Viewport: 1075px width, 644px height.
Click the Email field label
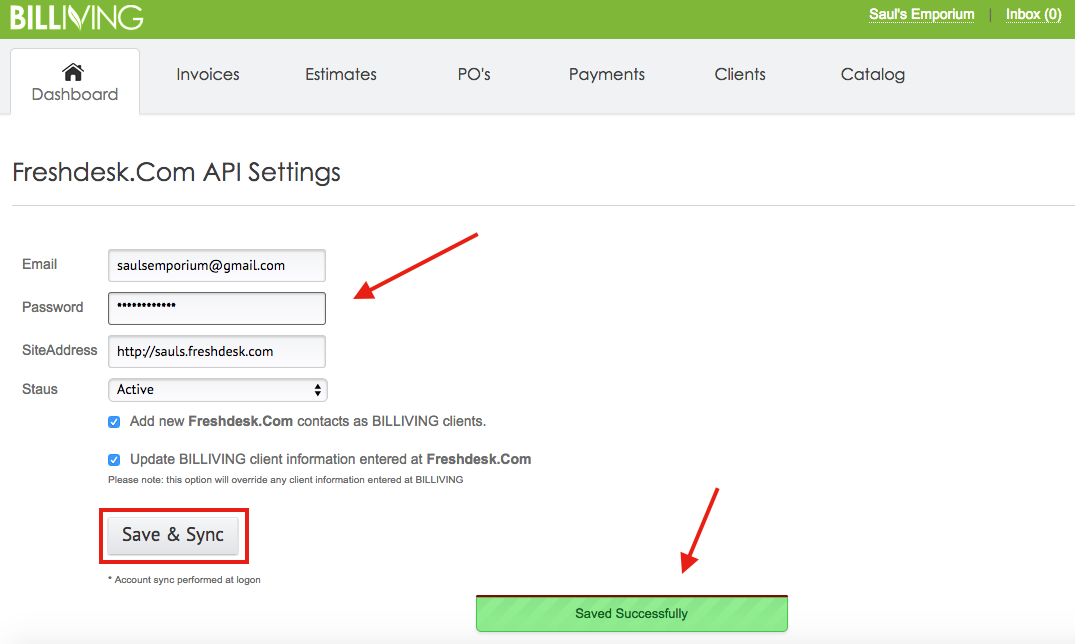tap(39, 265)
